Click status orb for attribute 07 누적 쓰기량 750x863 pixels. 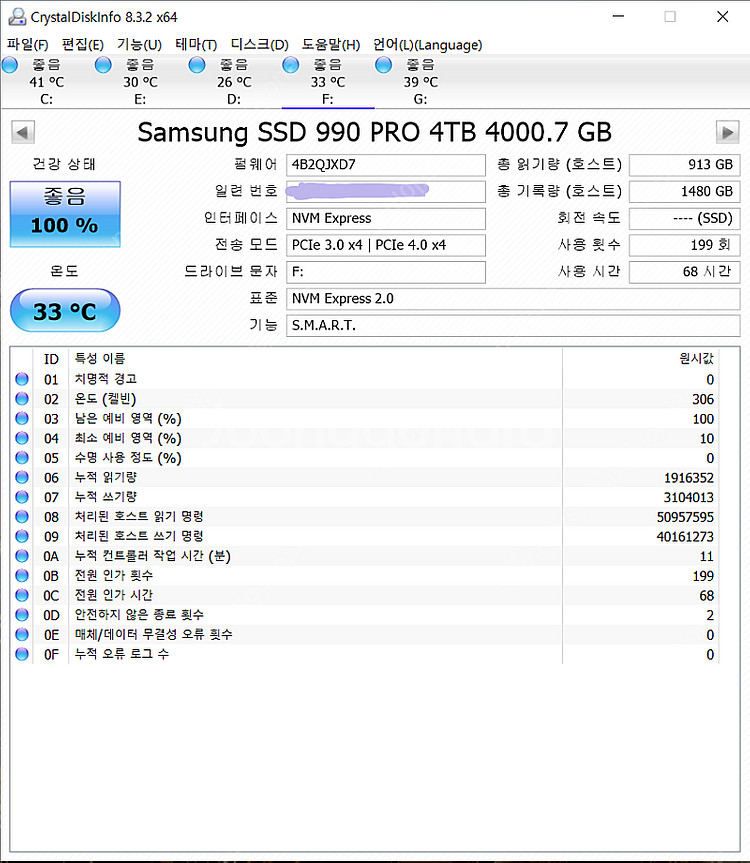pyautogui.click(x=22, y=497)
